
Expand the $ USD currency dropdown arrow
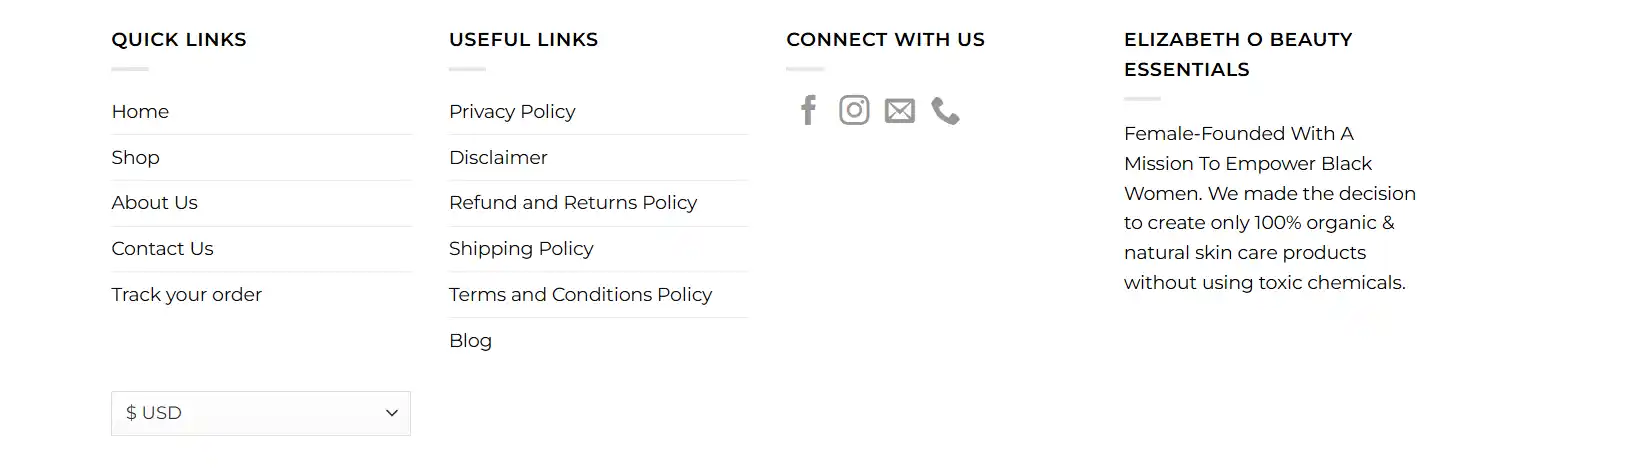point(392,413)
